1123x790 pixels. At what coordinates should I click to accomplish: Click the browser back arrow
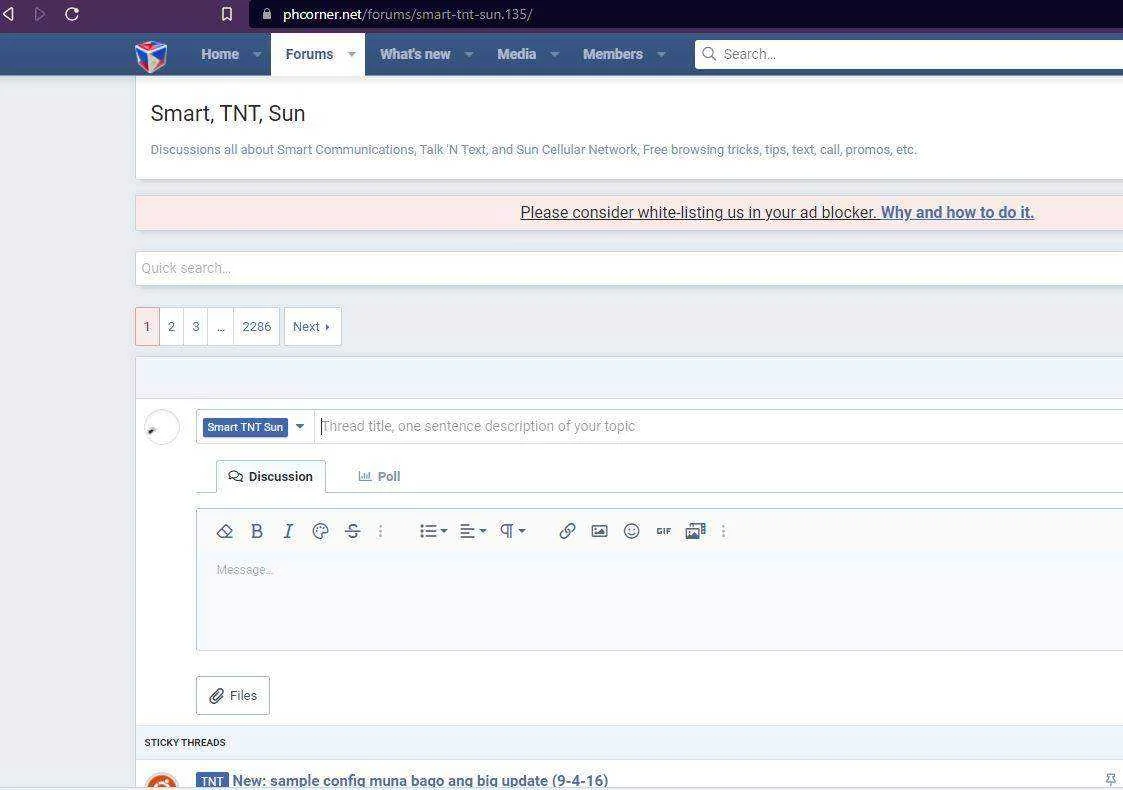[x=9, y=14]
